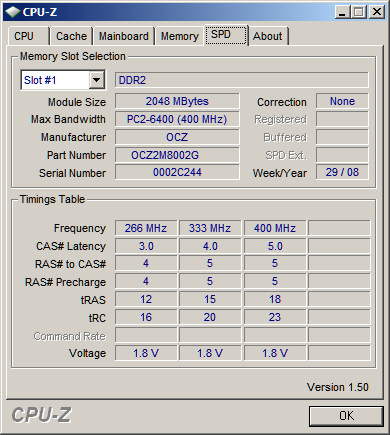The image size is (390, 435).
Task: Click the Manufacturer field showing OCZ
Action: coord(177,137)
